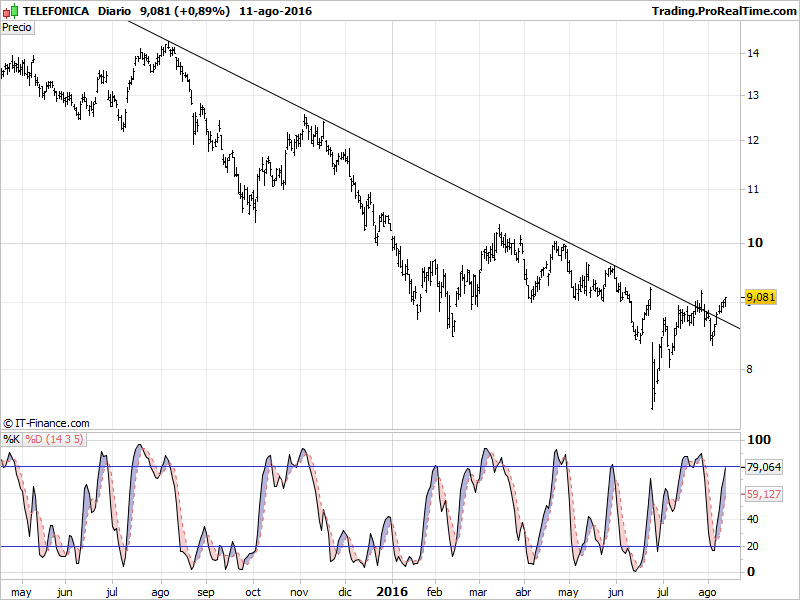Click the red 59,127 %D value tag
The height and width of the screenshot is (600, 800).
tap(763, 494)
